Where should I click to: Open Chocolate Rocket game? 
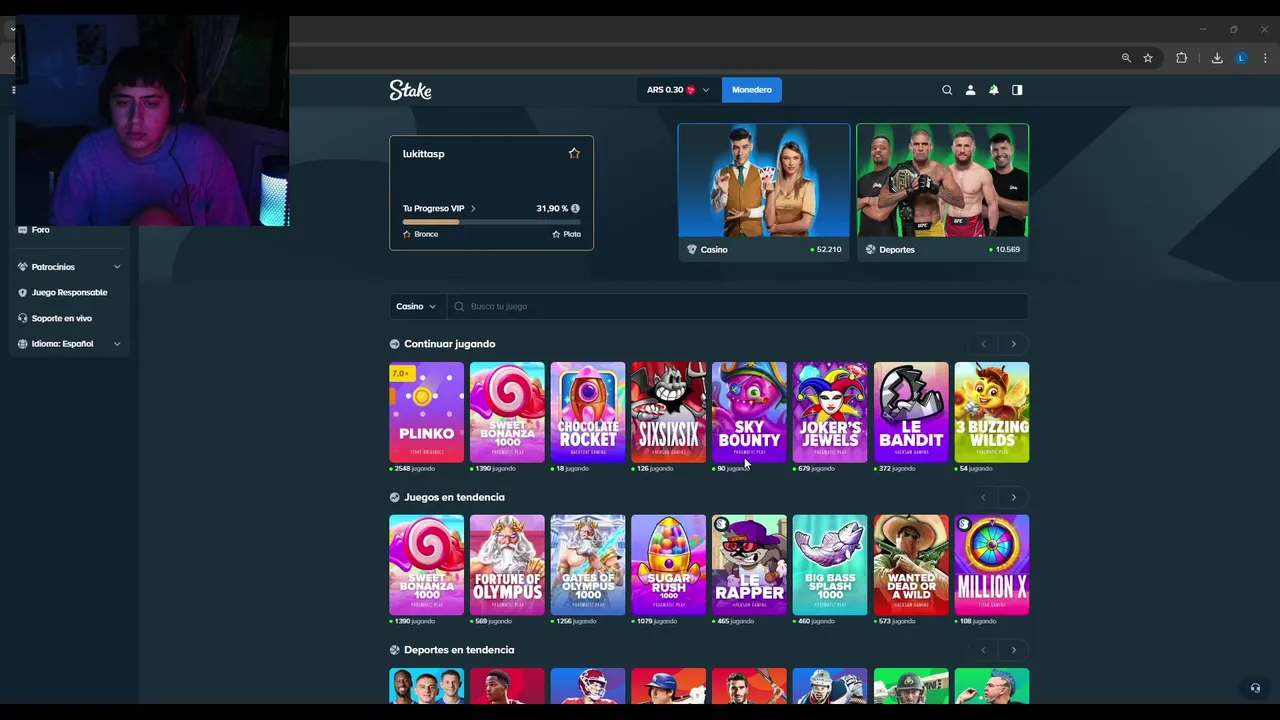tap(588, 412)
